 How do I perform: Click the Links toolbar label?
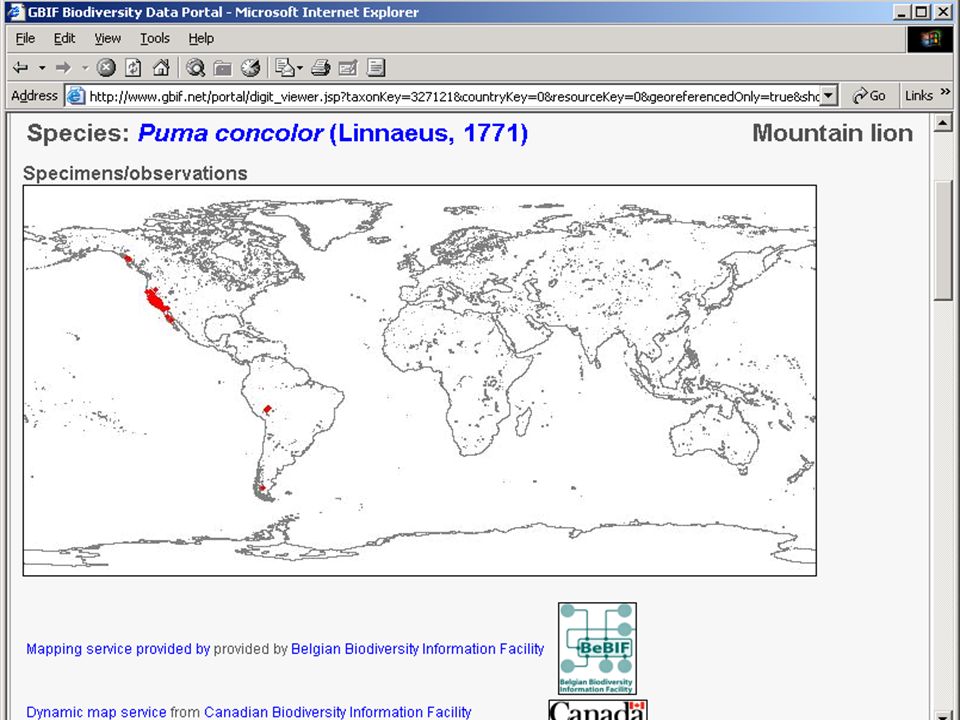918,96
